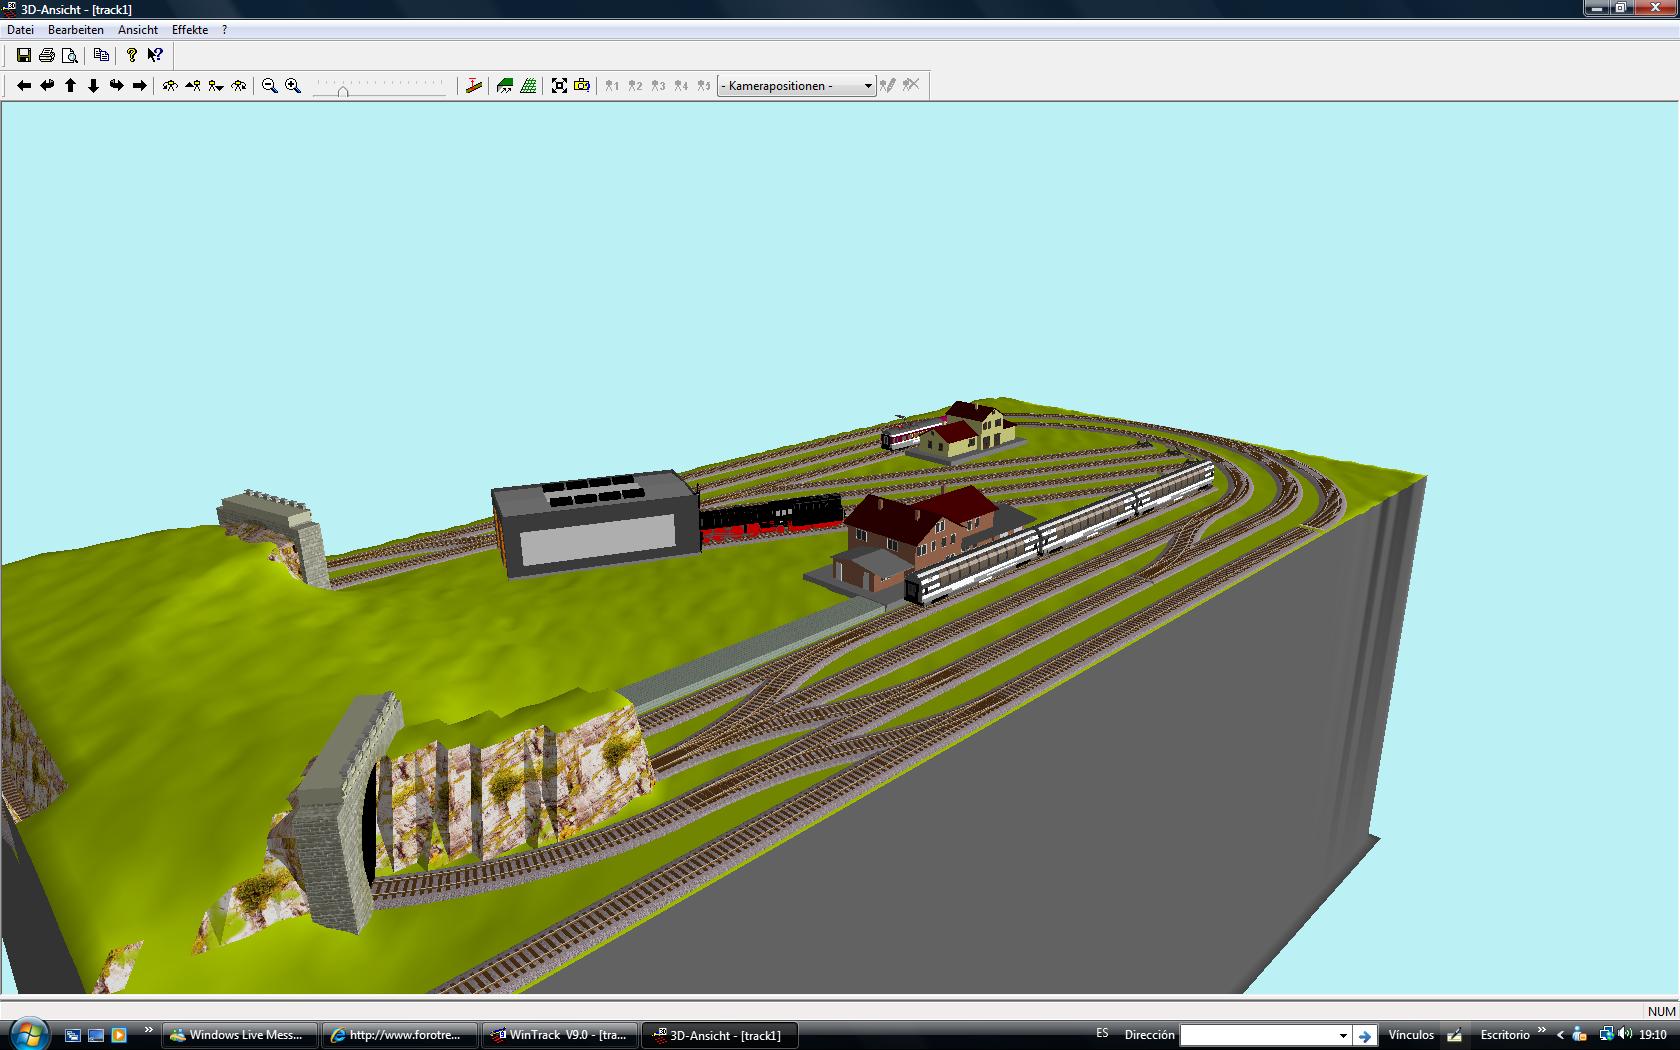The image size is (1680, 1050).
Task: Toggle the green landscape terrain display icon
Action: [x=505, y=86]
